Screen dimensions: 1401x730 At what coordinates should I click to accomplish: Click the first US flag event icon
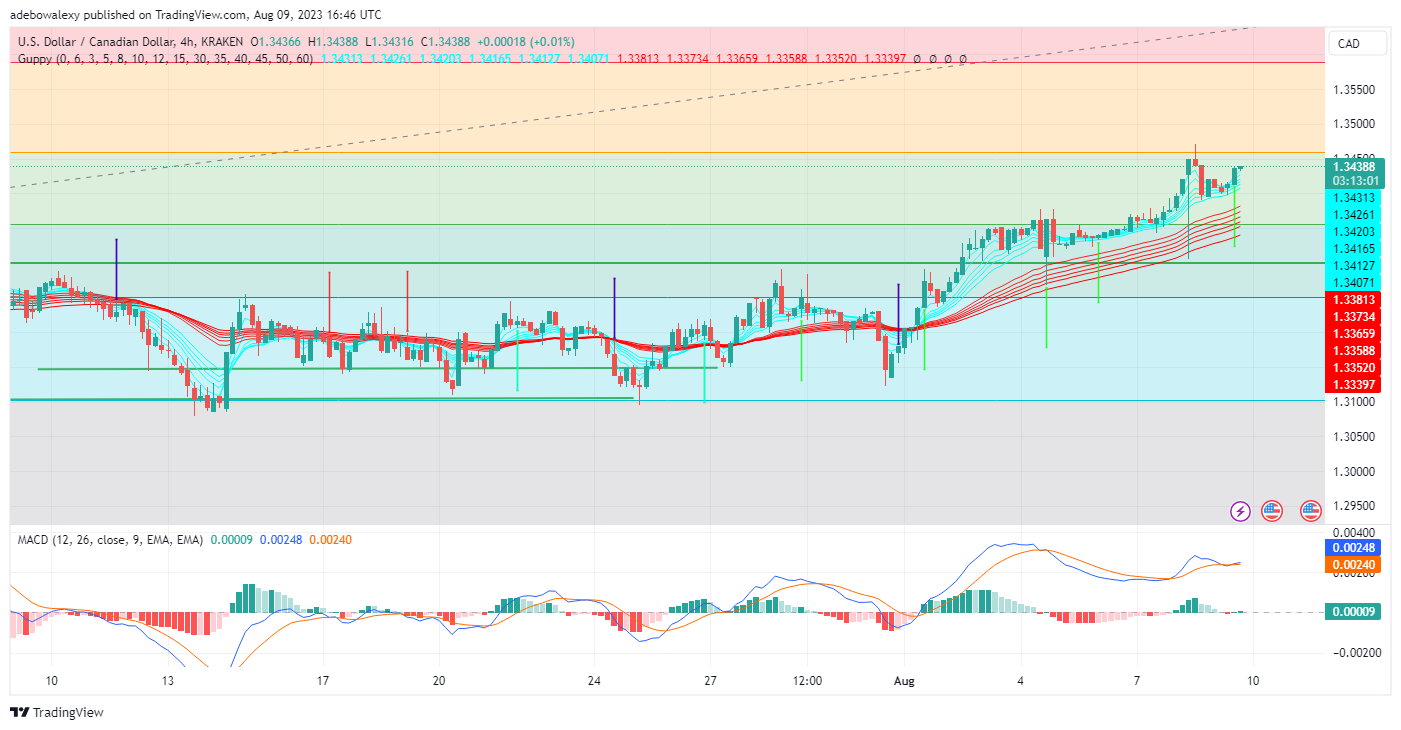coord(1272,511)
